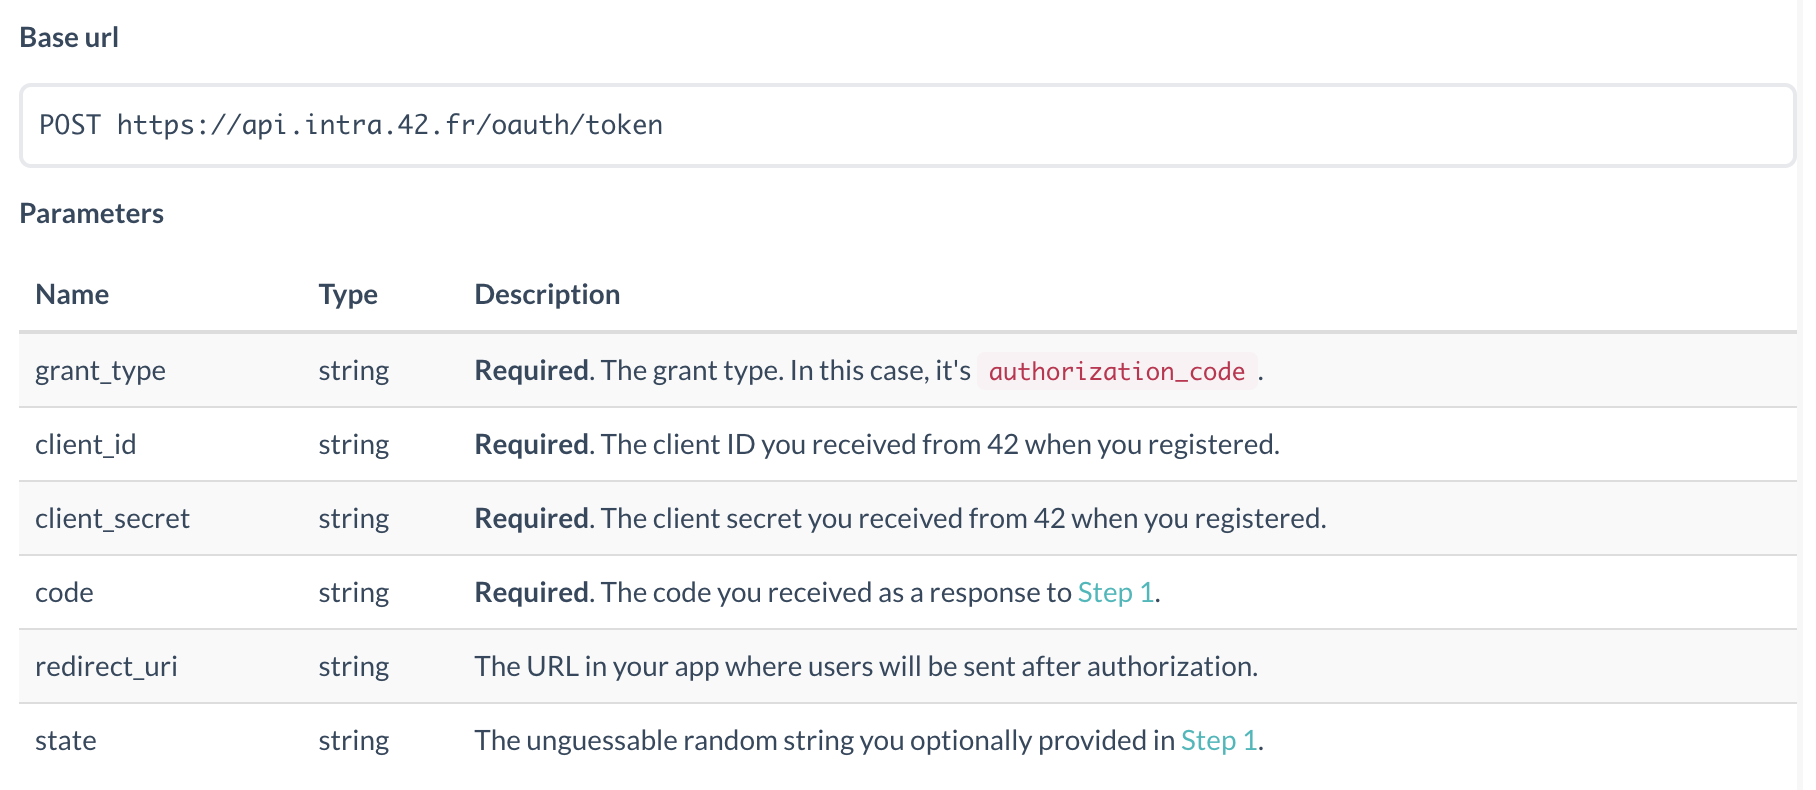Select the client_secret parameter name
The width and height of the screenshot is (1816, 790).
112,519
